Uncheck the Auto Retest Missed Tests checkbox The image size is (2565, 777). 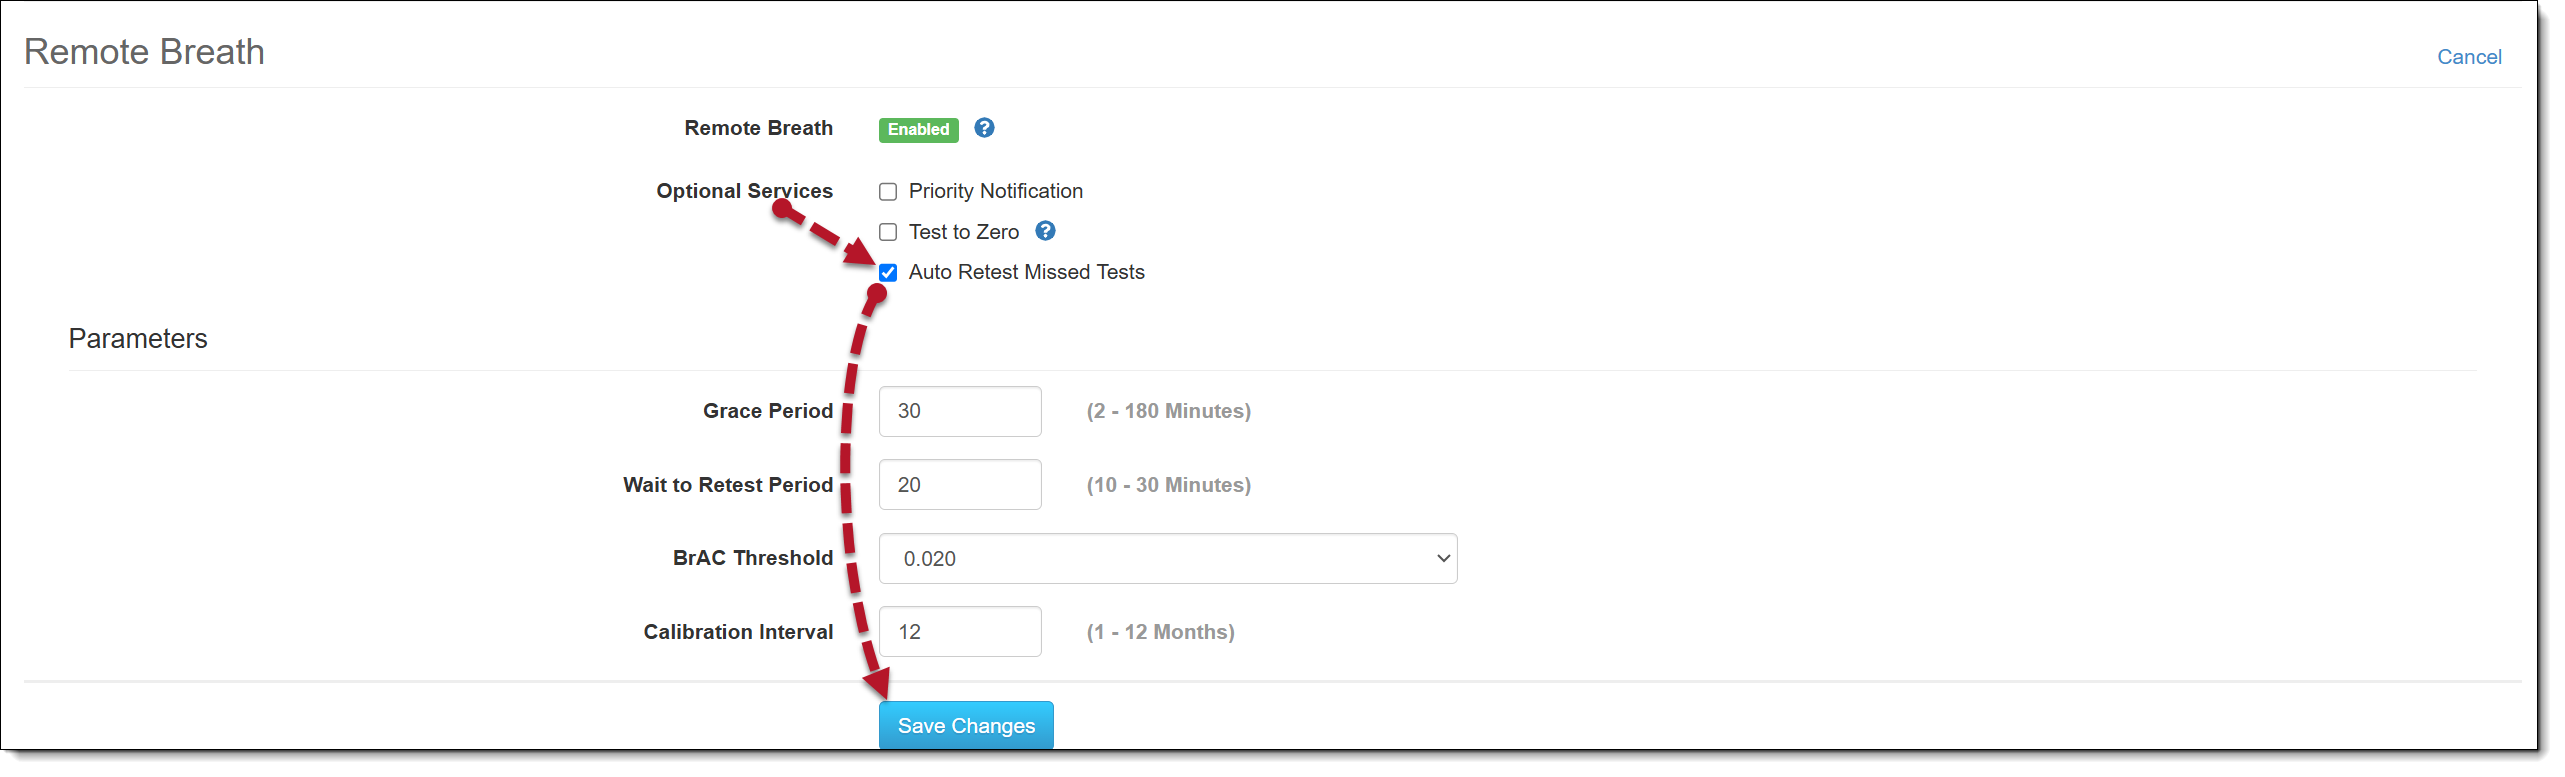point(888,273)
